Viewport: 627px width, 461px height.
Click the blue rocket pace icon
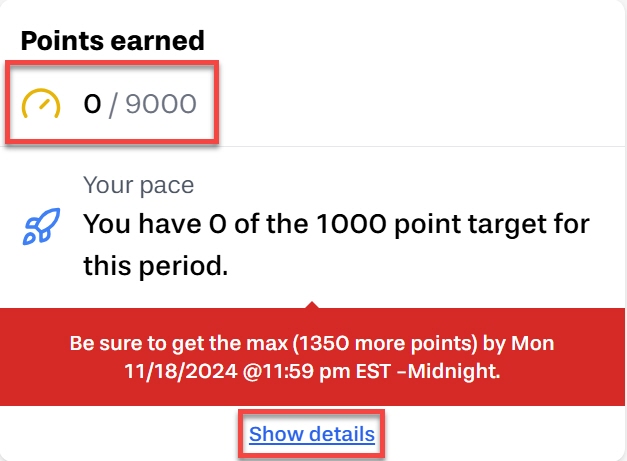(42, 226)
